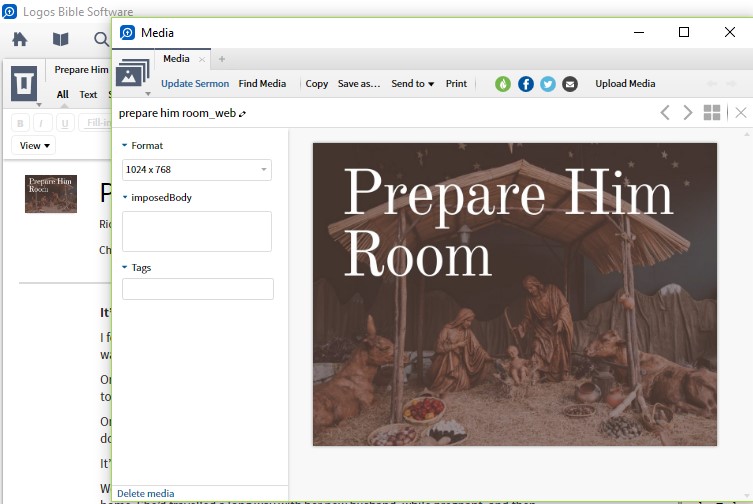The image size is (753, 504).
Task: Share media via Faithlife green icon
Action: 503,84
